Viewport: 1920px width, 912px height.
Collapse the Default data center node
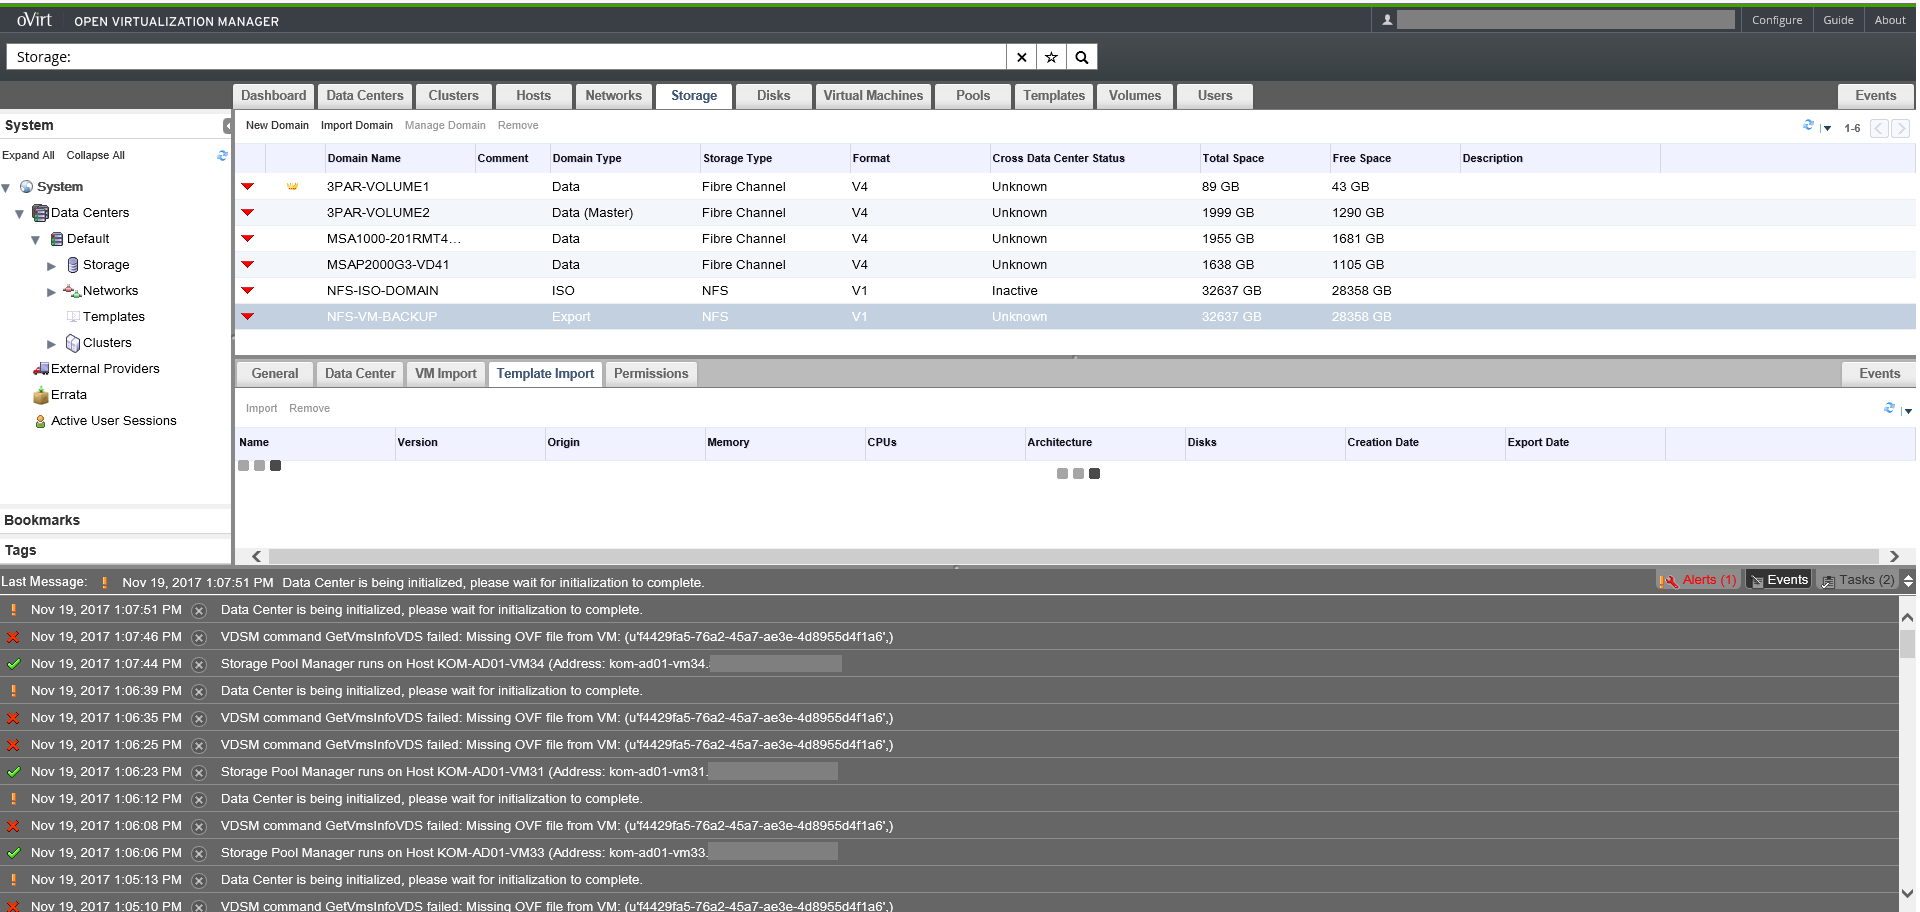point(36,240)
